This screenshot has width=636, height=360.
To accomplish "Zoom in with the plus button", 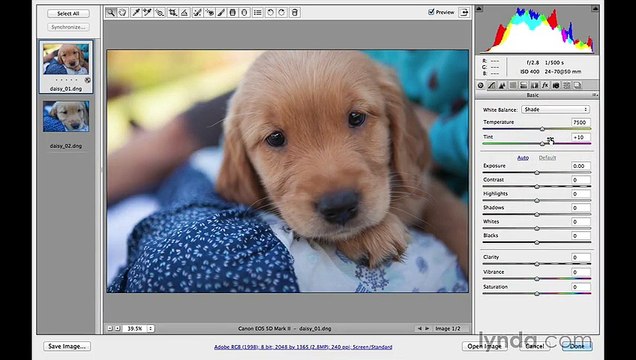I will click(117, 328).
